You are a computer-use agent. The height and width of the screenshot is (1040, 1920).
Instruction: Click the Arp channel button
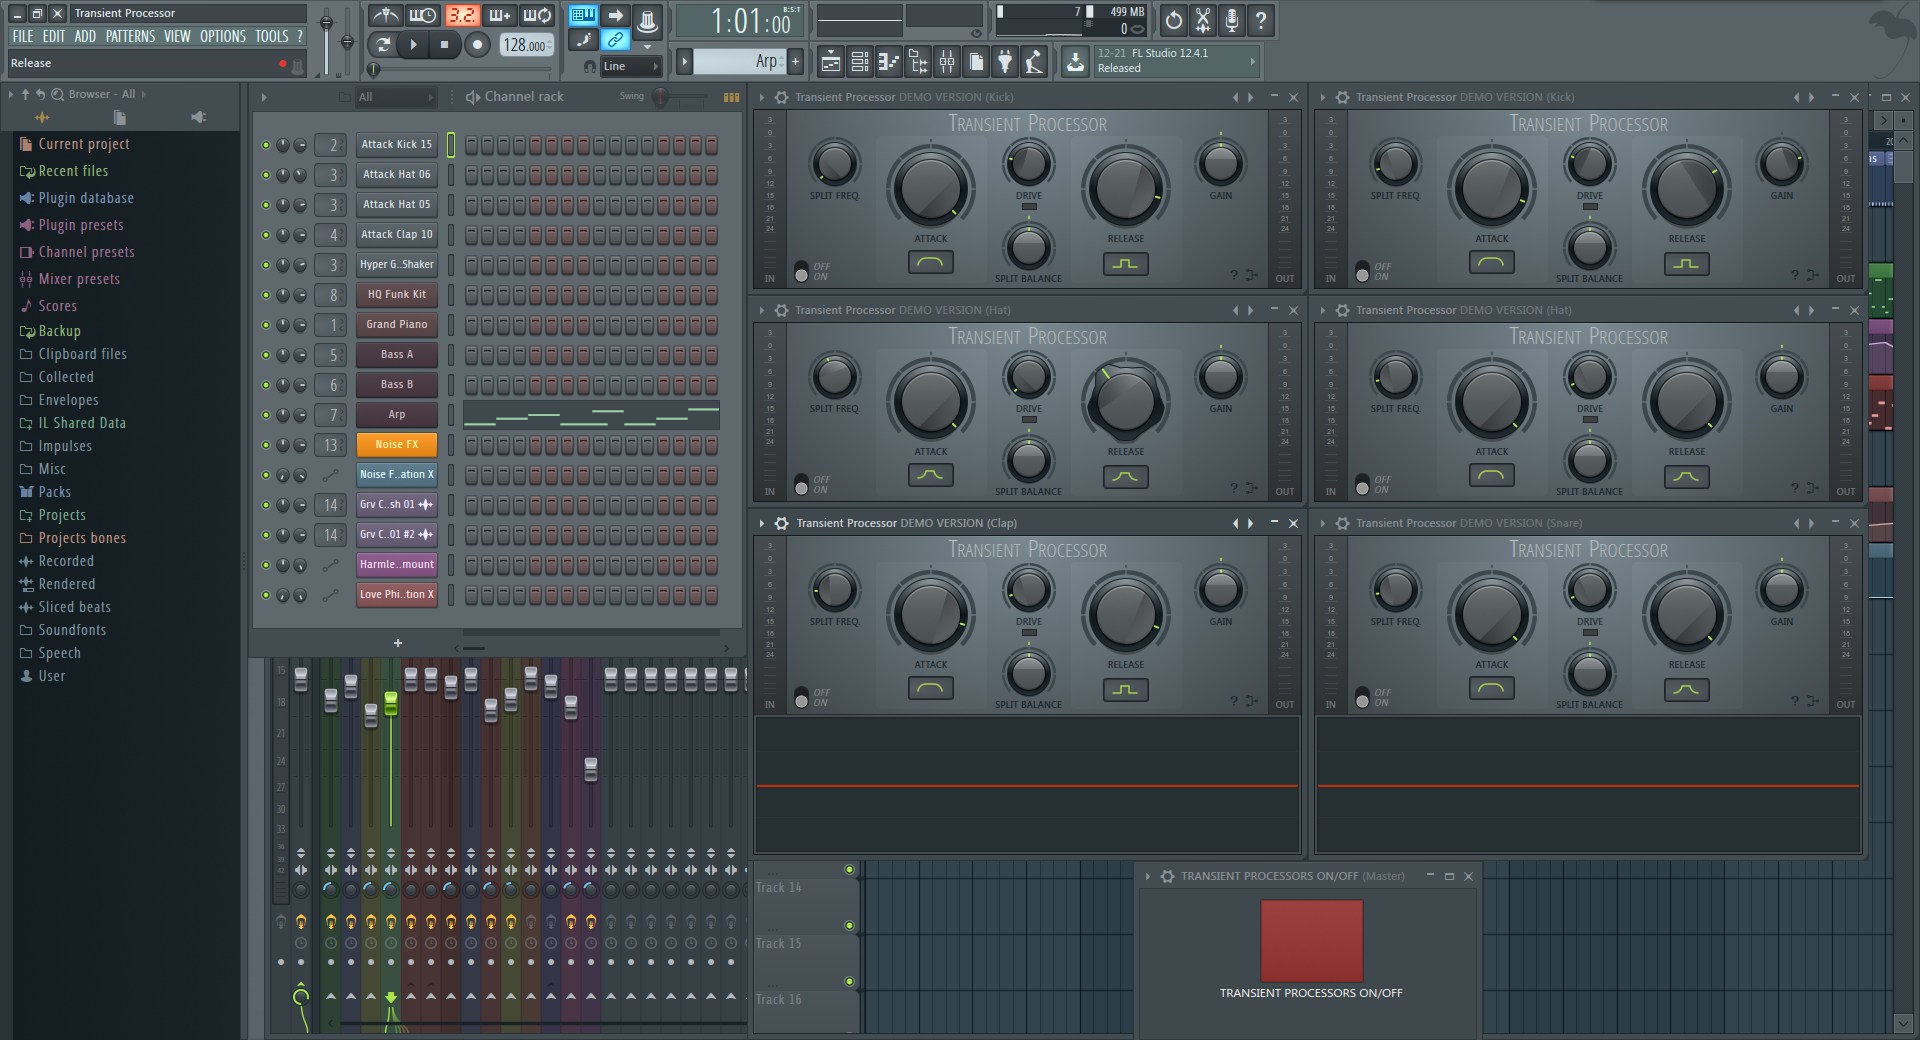click(x=397, y=415)
